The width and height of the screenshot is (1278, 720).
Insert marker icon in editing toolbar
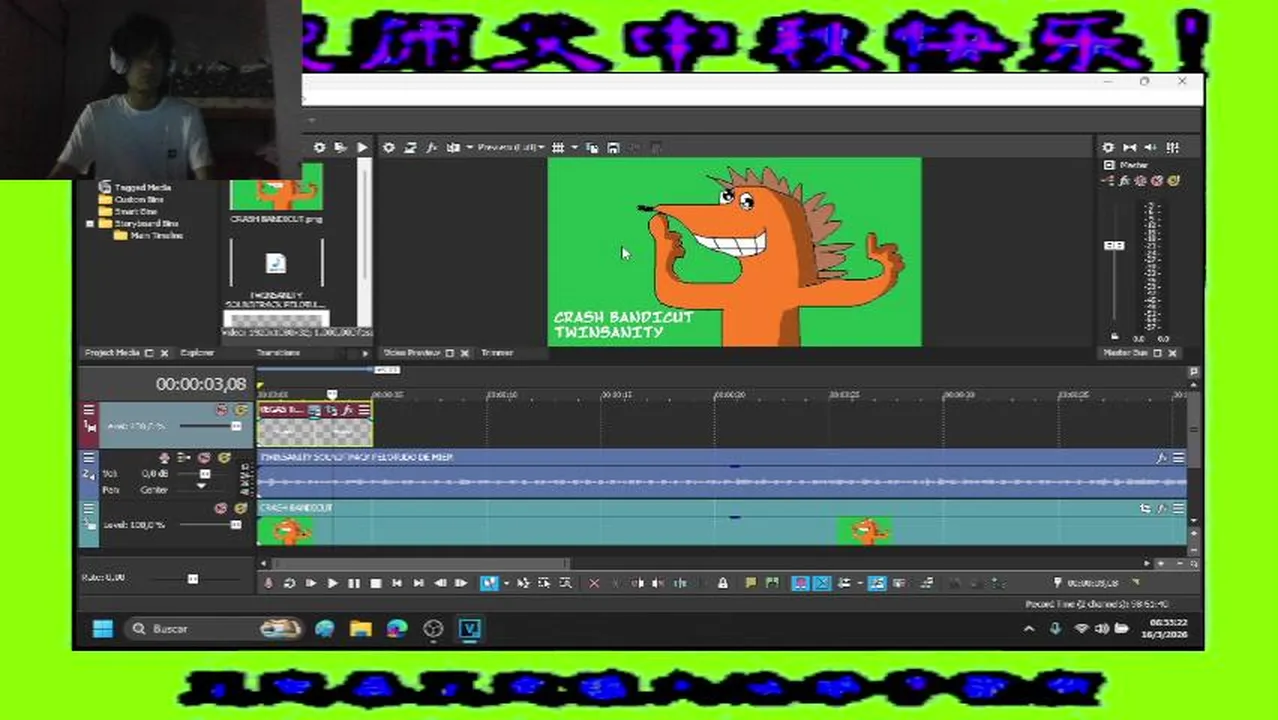point(751,583)
